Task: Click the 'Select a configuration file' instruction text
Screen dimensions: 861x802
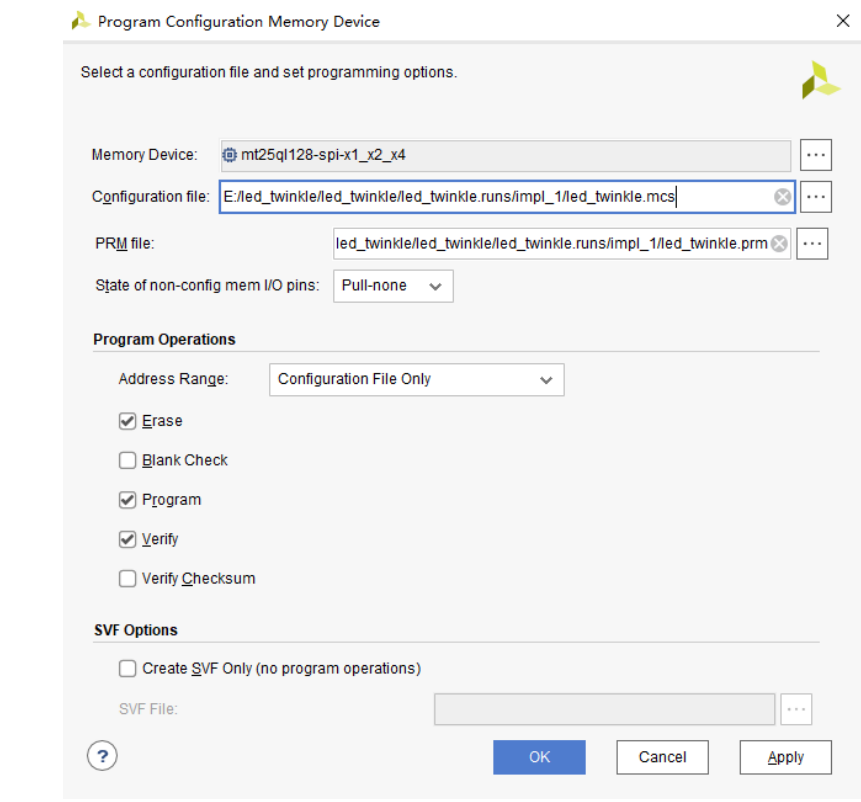Action: click(269, 72)
